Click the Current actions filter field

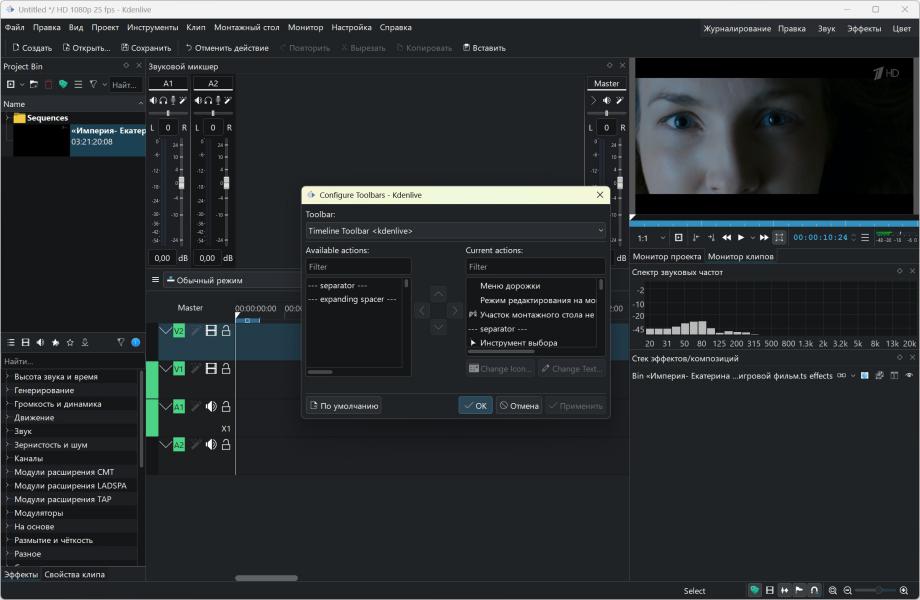(x=535, y=267)
